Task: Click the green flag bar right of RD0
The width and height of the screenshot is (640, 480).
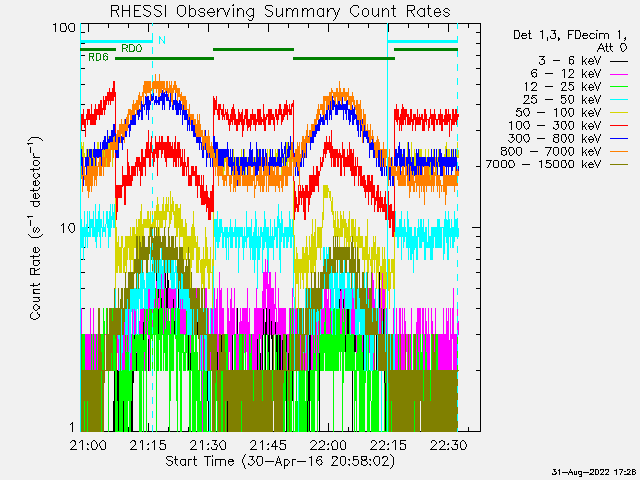Action: [253, 50]
